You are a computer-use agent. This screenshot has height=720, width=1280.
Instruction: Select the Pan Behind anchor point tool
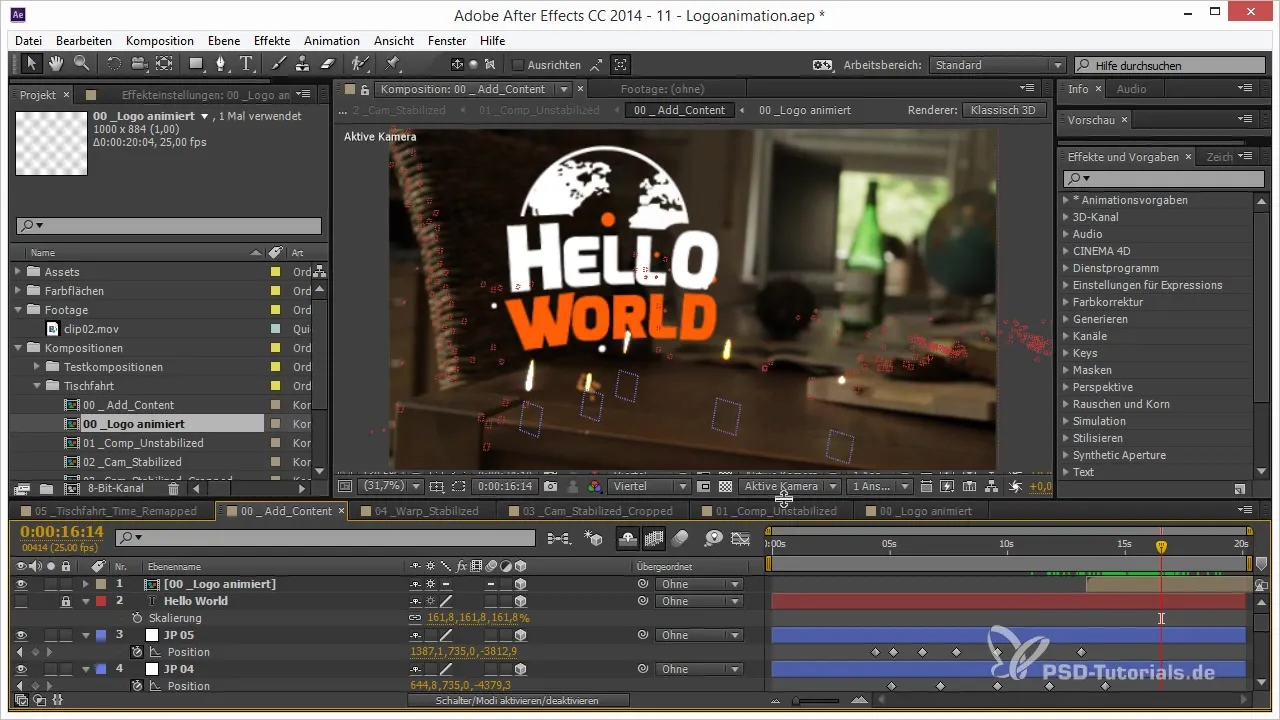[x=163, y=64]
